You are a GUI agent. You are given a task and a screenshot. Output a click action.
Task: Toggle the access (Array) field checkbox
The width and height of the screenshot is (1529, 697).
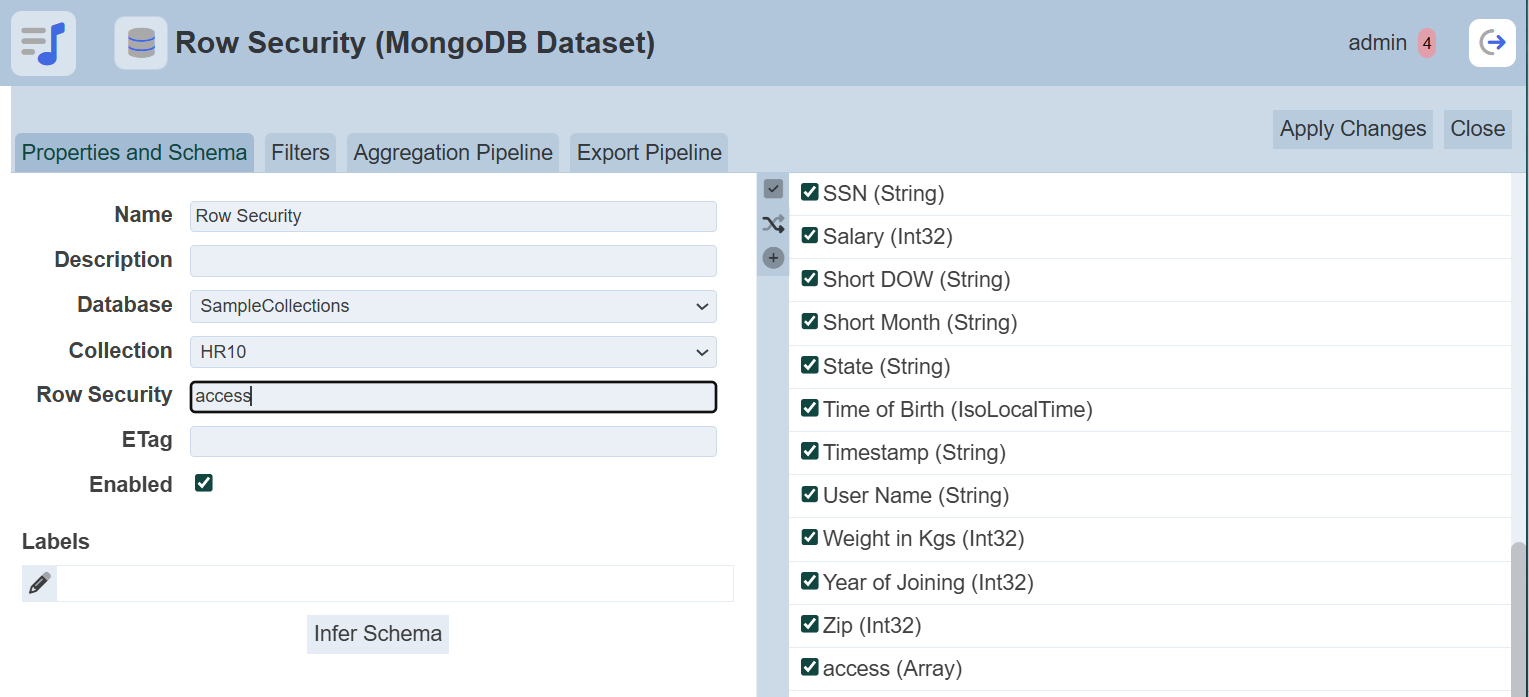810,667
